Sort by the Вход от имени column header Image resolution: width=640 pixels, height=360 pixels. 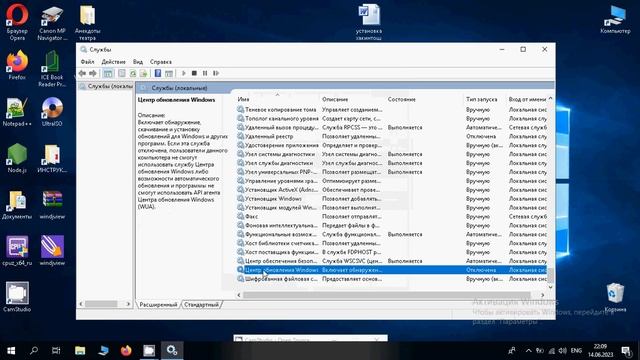coord(527,99)
